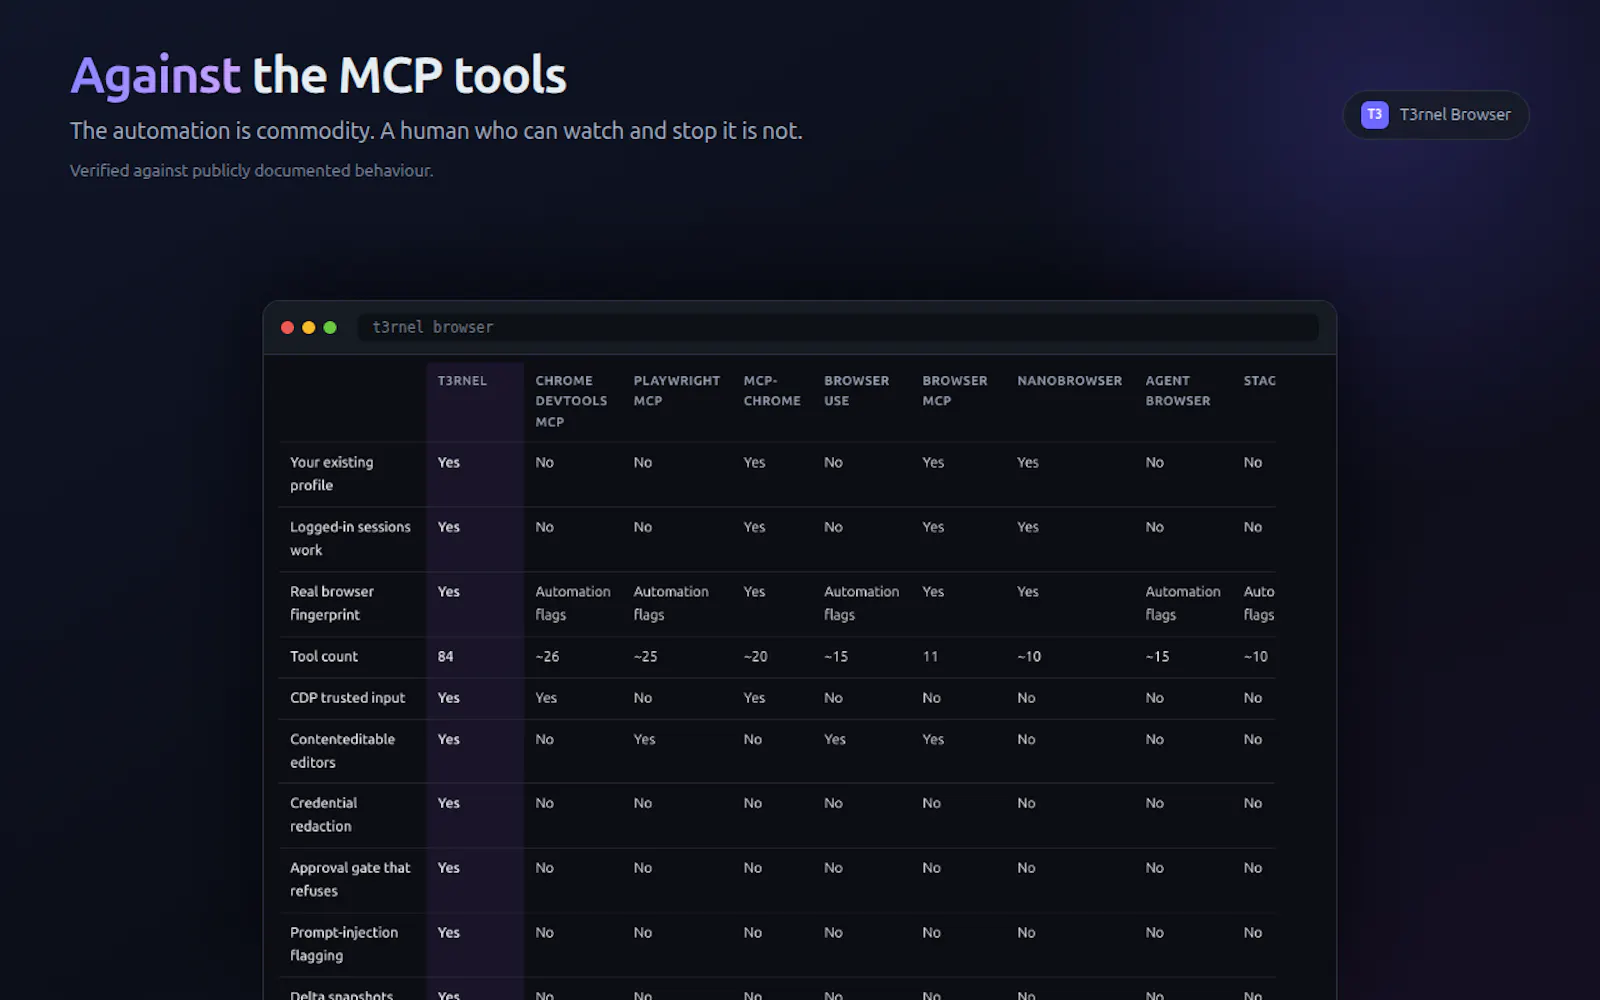Viewport: 1600px width, 1000px height.
Task: Click MCP-Chrome's "Yes" for Real browser fingerprint
Action: tap(754, 592)
